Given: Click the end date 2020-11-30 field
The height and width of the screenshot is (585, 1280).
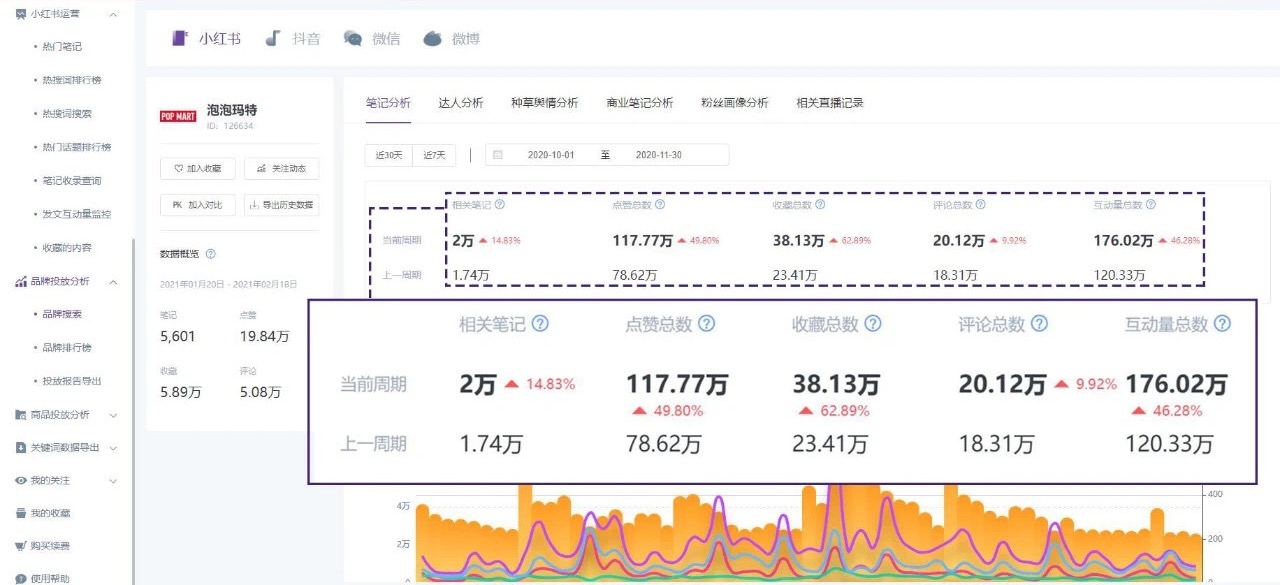Looking at the screenshot, I should pos(659,155).
